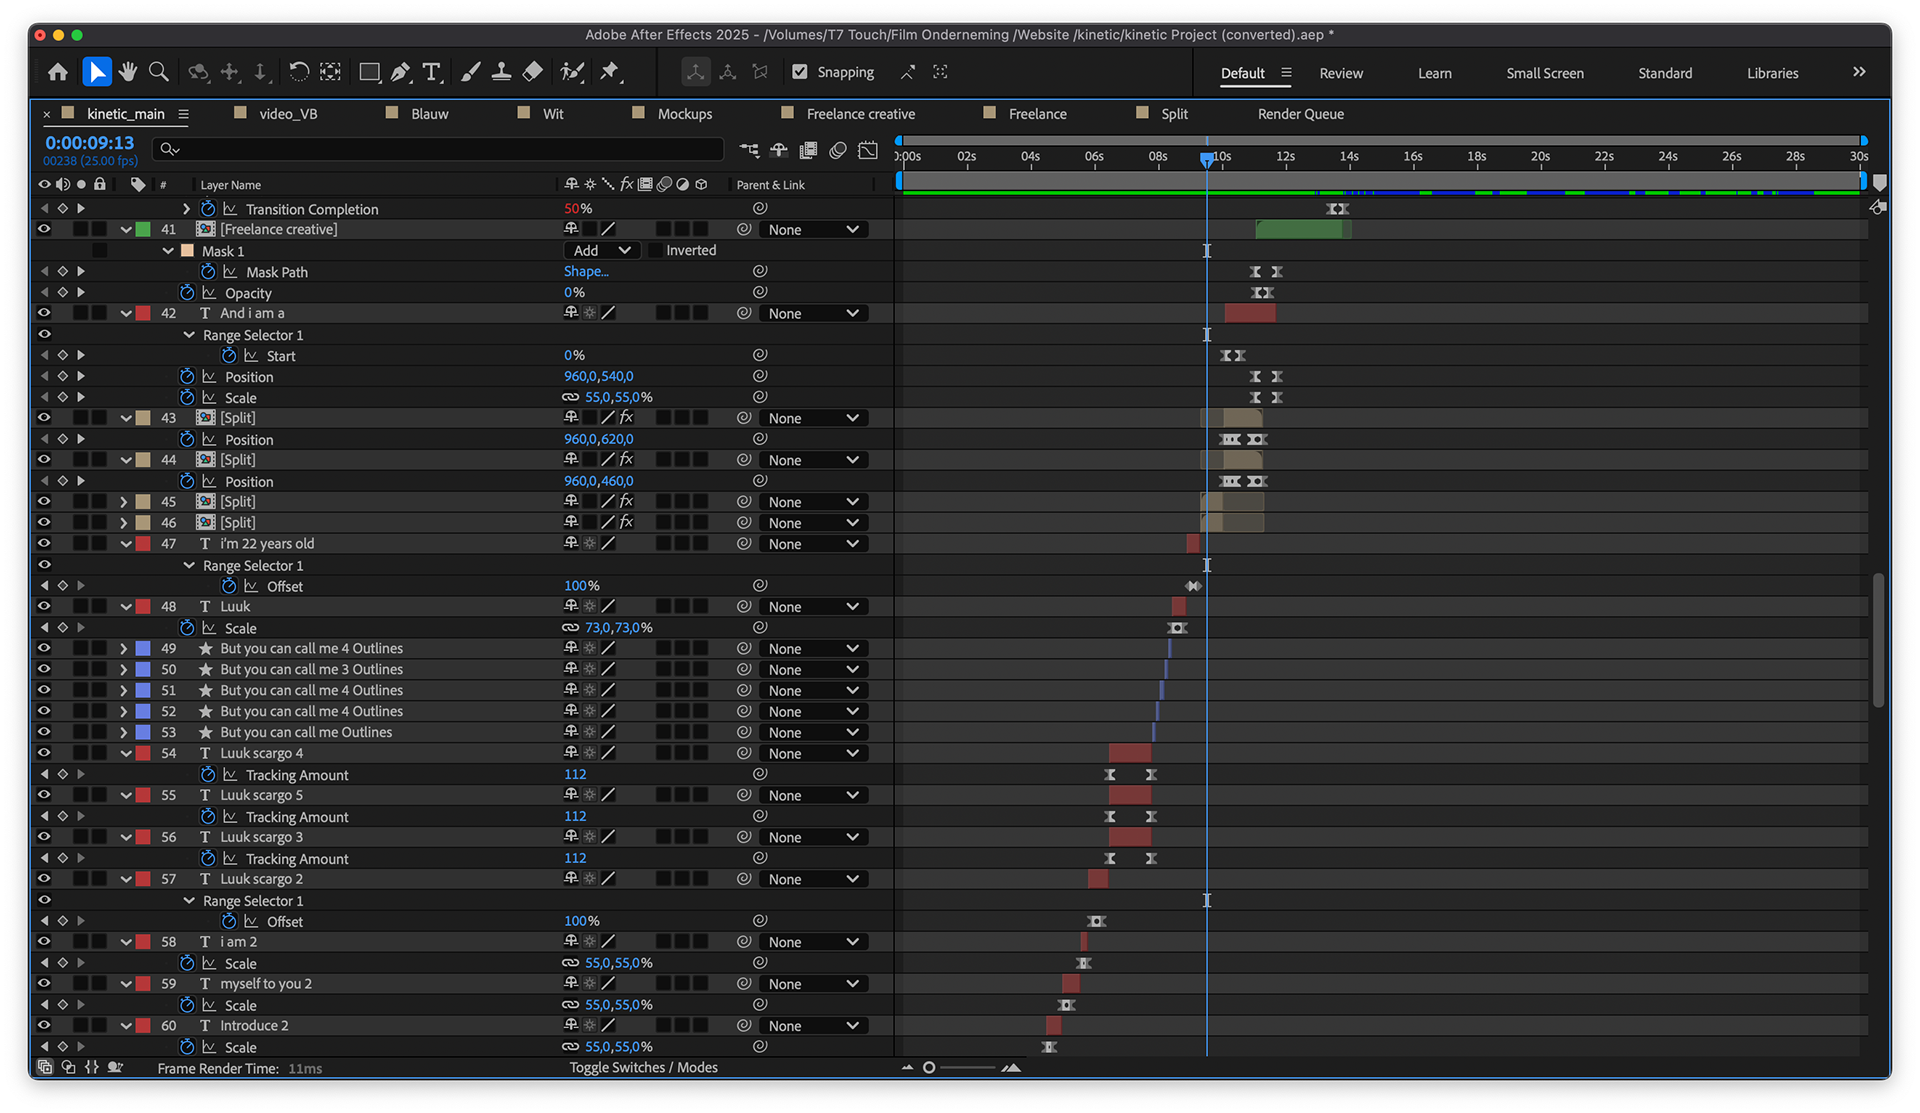The height and width of the screenshot is (1113, 1920).
Task: Select the Rectangle shape tool
Action: (369, 72)
